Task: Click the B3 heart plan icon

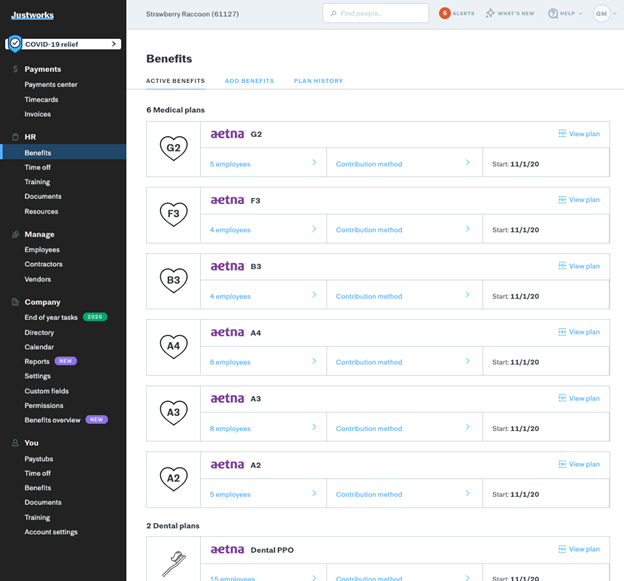Action: pos(174,280)
